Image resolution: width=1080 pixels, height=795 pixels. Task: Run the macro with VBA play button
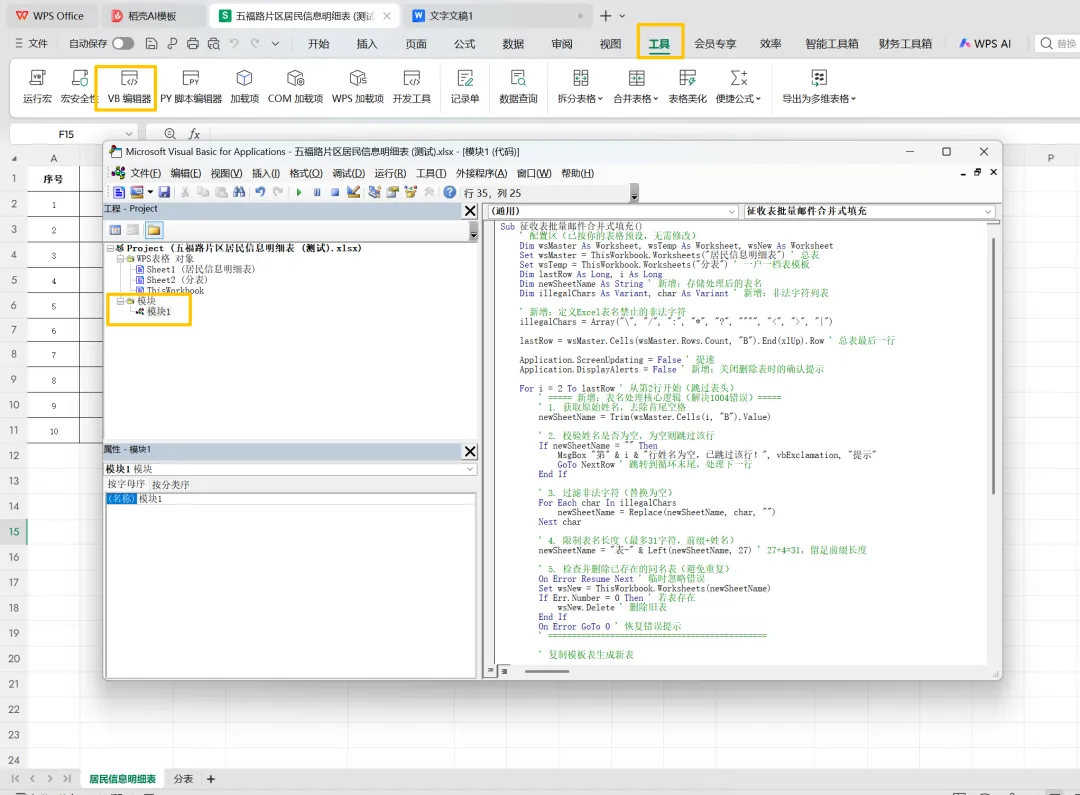coord(298,192)
